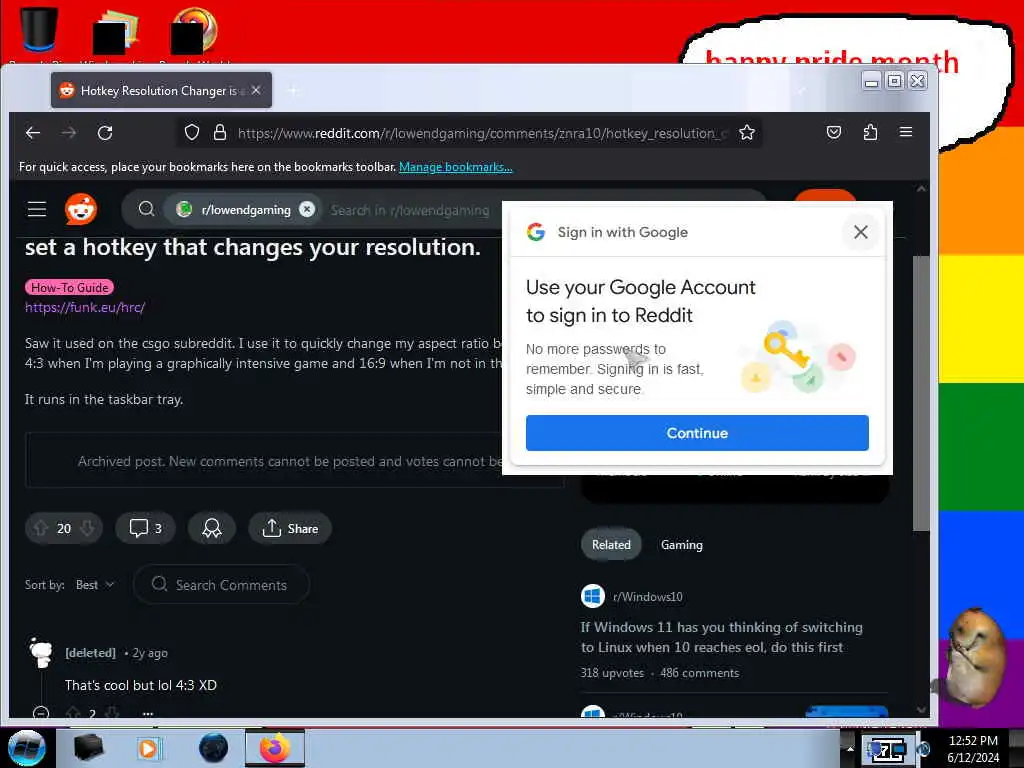Image resolution: width=1024 pixels, height=768 pixels.
Task: Click the Google logo in sign-in popup
Action: click(x=536, y=232)
